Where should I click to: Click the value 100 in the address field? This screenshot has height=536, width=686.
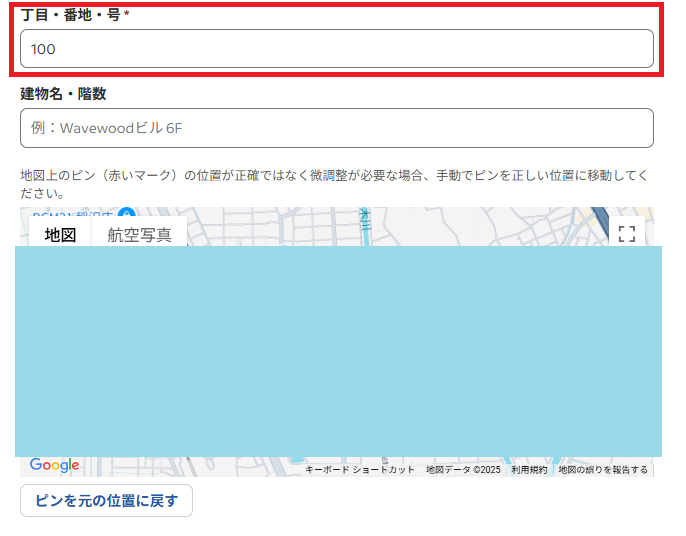pyautogui.click(x=43, y=49)
